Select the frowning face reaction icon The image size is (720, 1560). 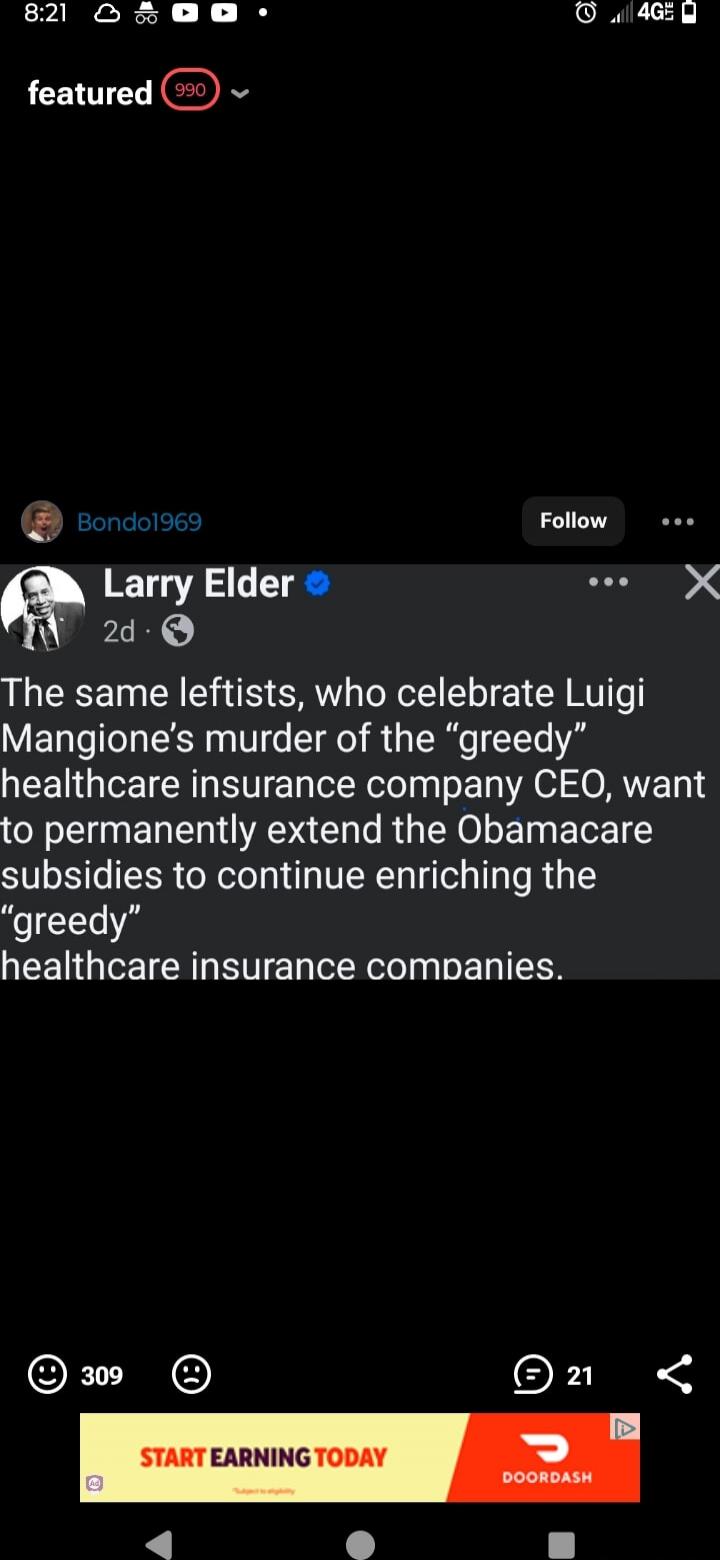pyautogui.click(x=192, y=1374)
